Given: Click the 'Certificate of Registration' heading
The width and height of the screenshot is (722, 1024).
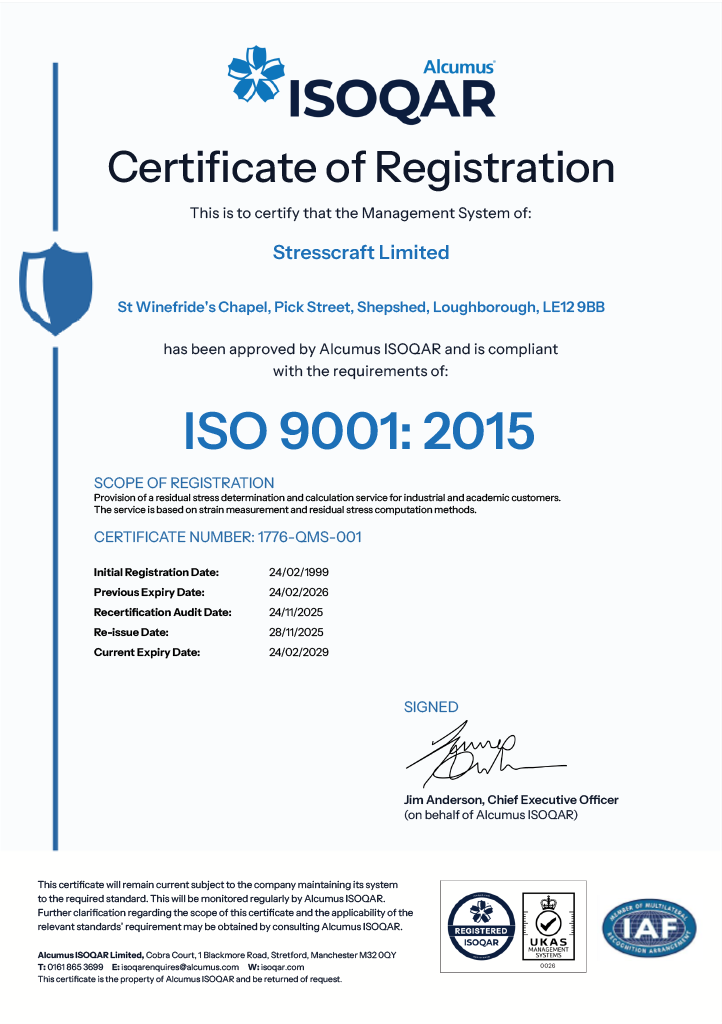Looking at the screenshot, I should (361, 167).
